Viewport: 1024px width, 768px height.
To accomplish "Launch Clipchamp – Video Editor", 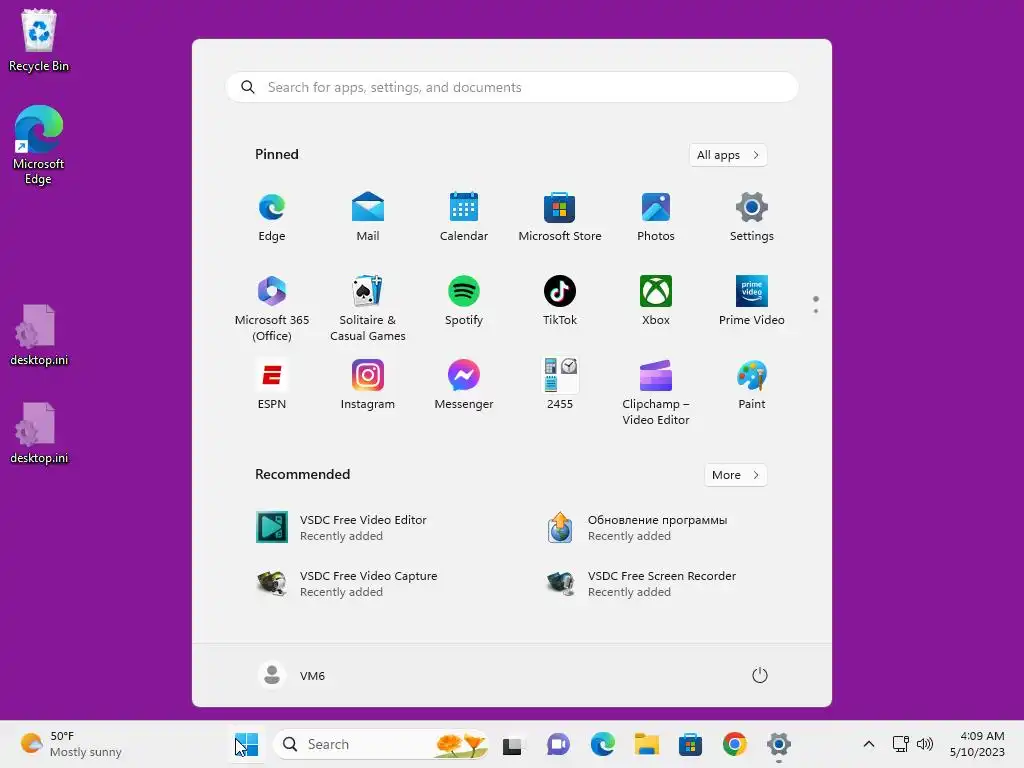I will pos(656,392).
